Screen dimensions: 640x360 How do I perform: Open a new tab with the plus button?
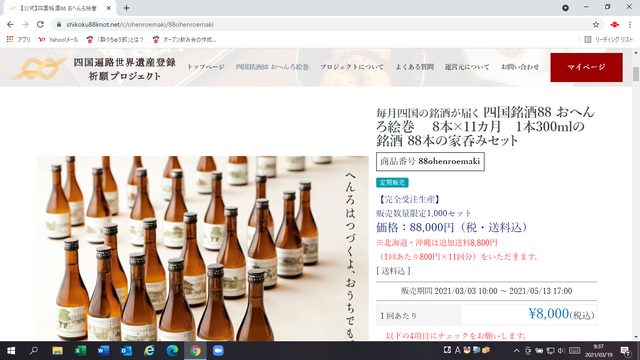pyautogui.click(x=126, y=8)
